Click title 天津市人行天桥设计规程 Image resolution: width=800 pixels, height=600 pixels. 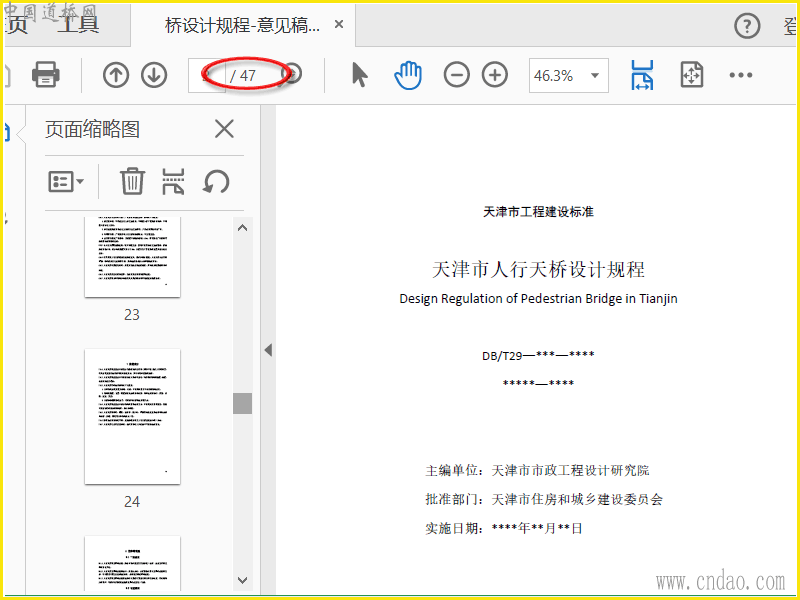pos(538,269)
